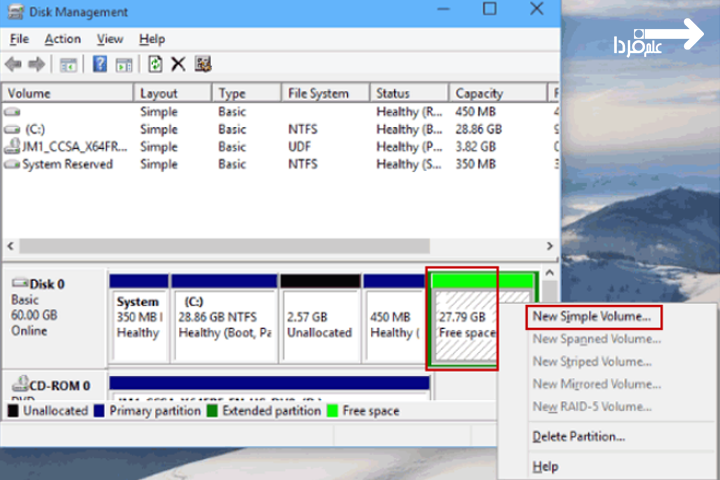Viewport: 720px width, 480px height.
Task: Sort by the Volume column header
Action: [68, 93]
